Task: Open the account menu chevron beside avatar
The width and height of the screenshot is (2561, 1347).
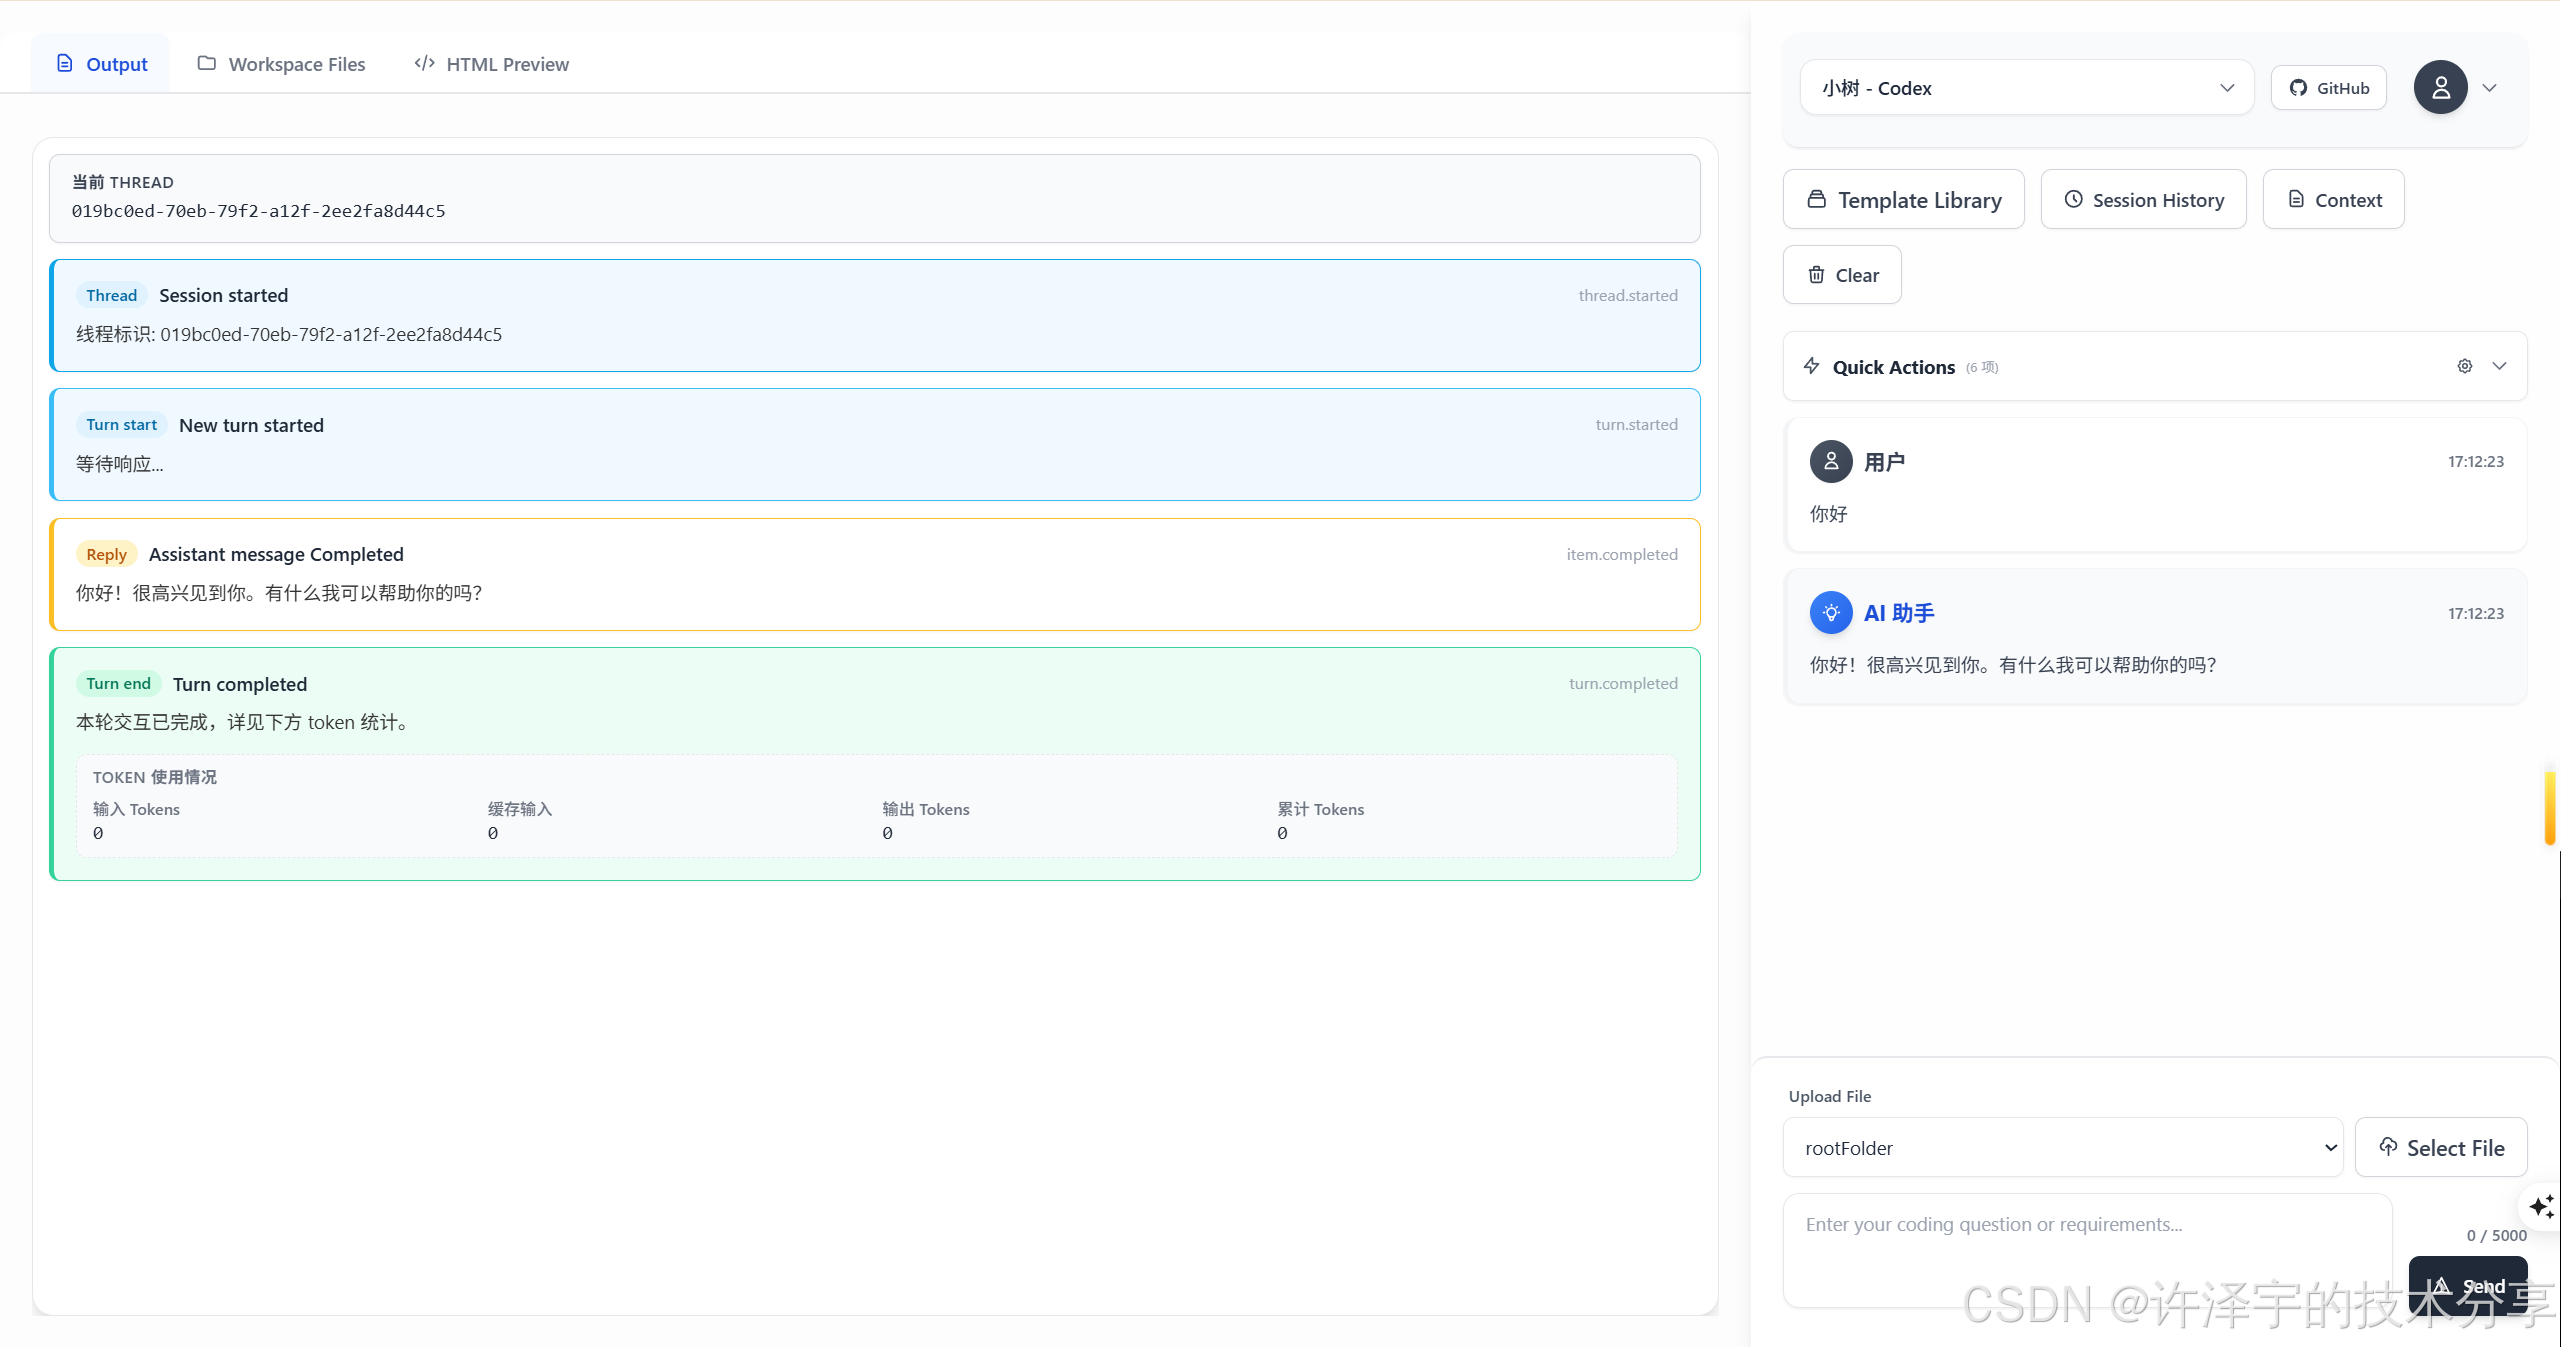Action: pos(2490,88)
